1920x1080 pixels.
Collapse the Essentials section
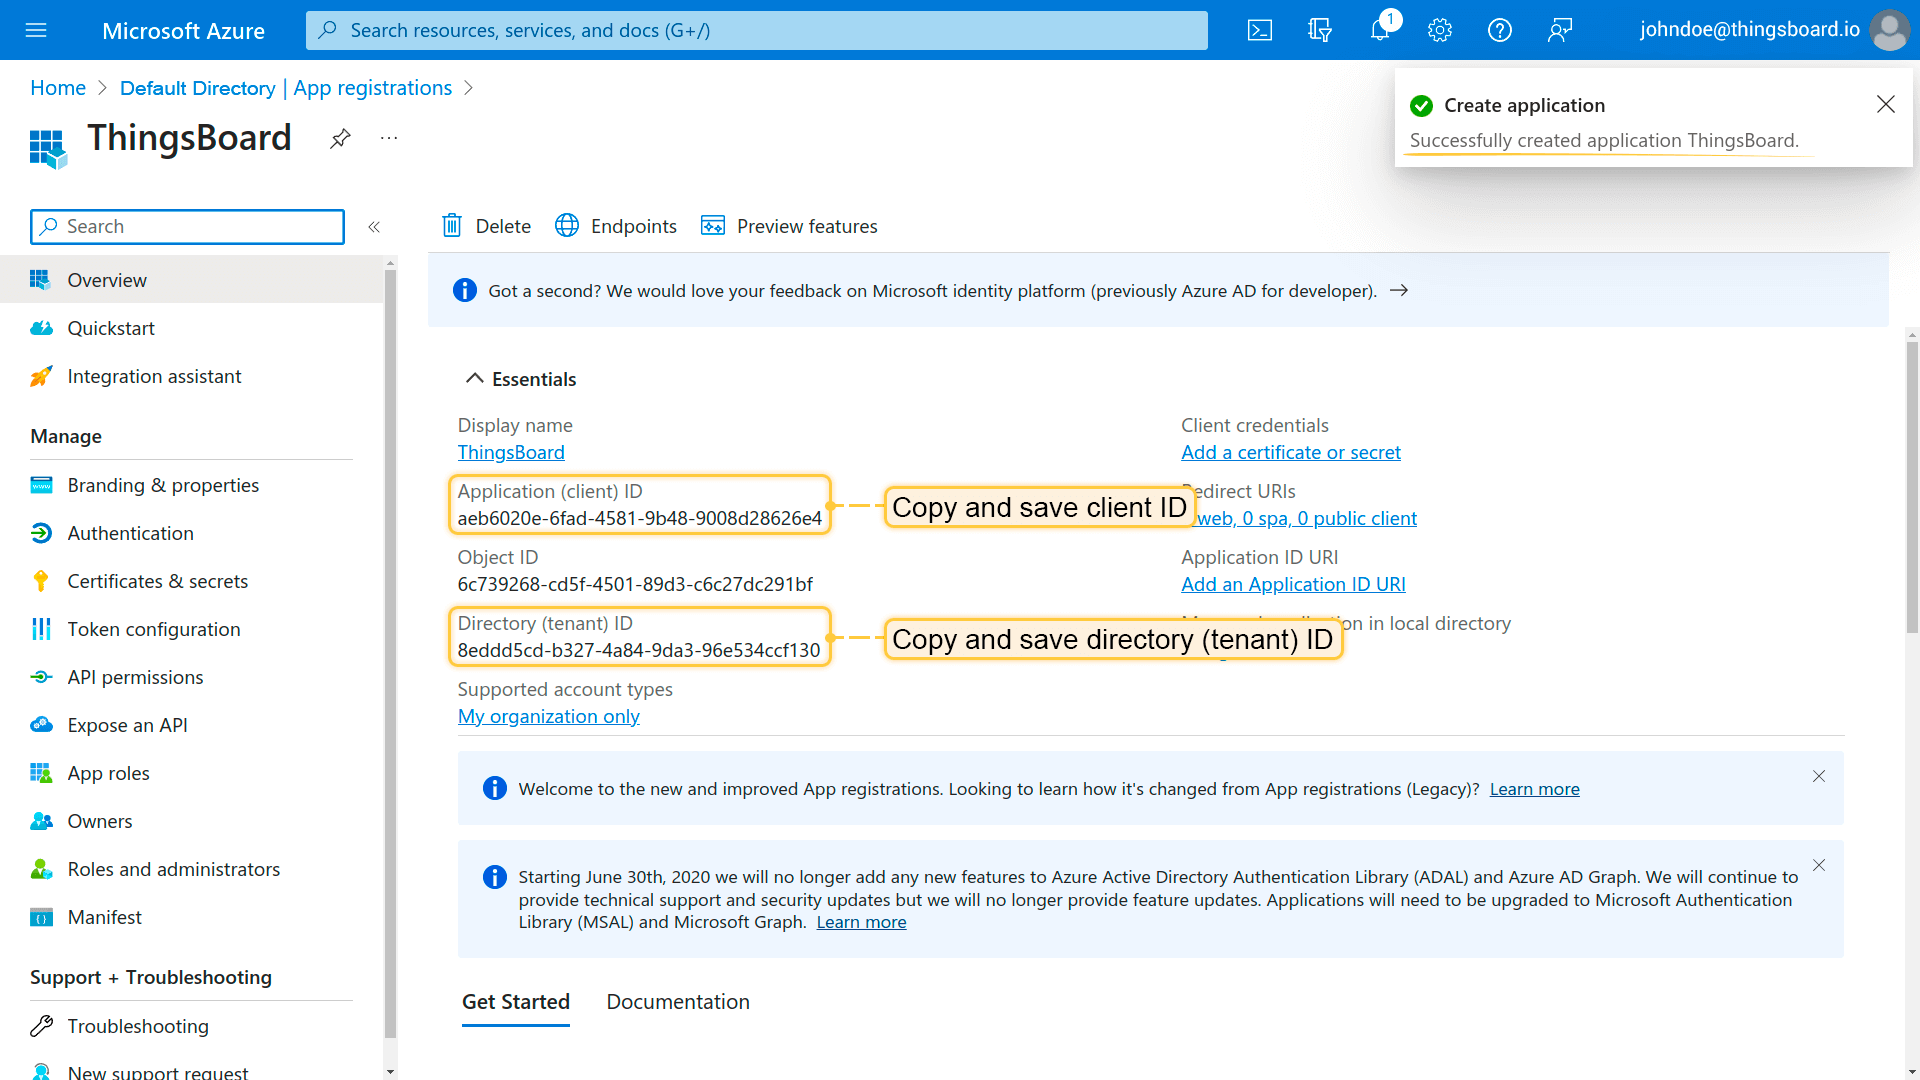point(475,379)
